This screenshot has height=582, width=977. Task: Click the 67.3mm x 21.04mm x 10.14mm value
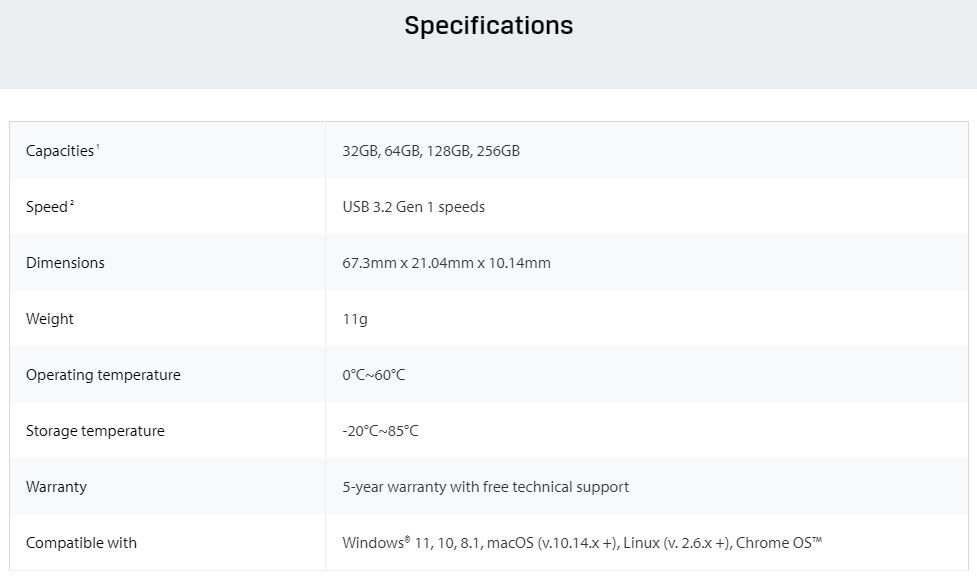(446, 263)
